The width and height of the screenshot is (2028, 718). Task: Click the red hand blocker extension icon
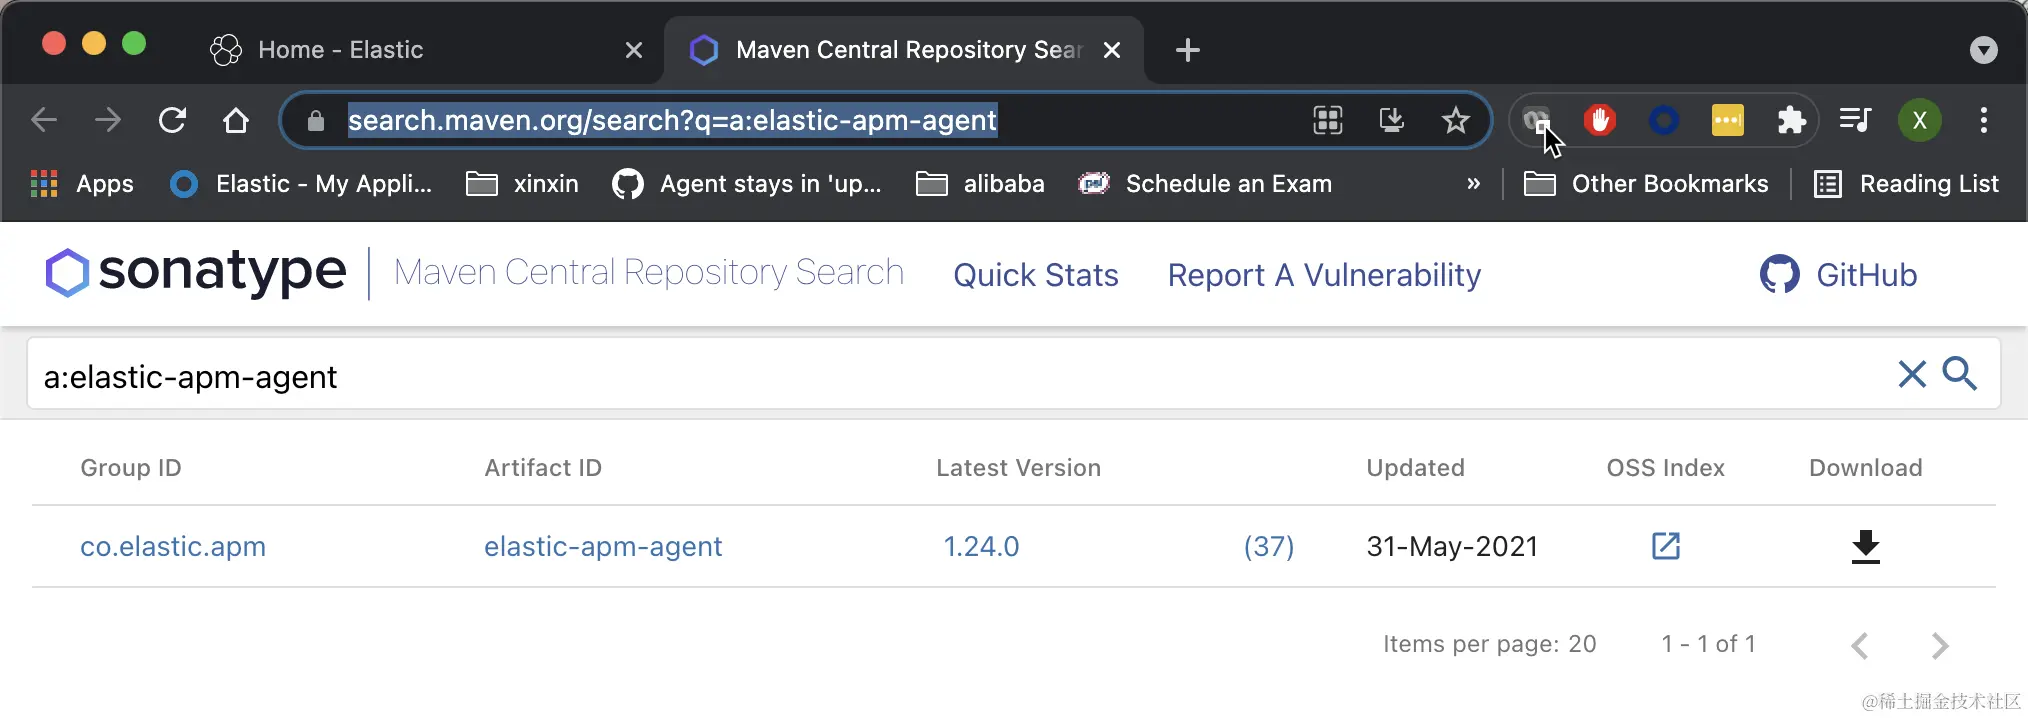pyautogui.click(x=1600, y=121)
